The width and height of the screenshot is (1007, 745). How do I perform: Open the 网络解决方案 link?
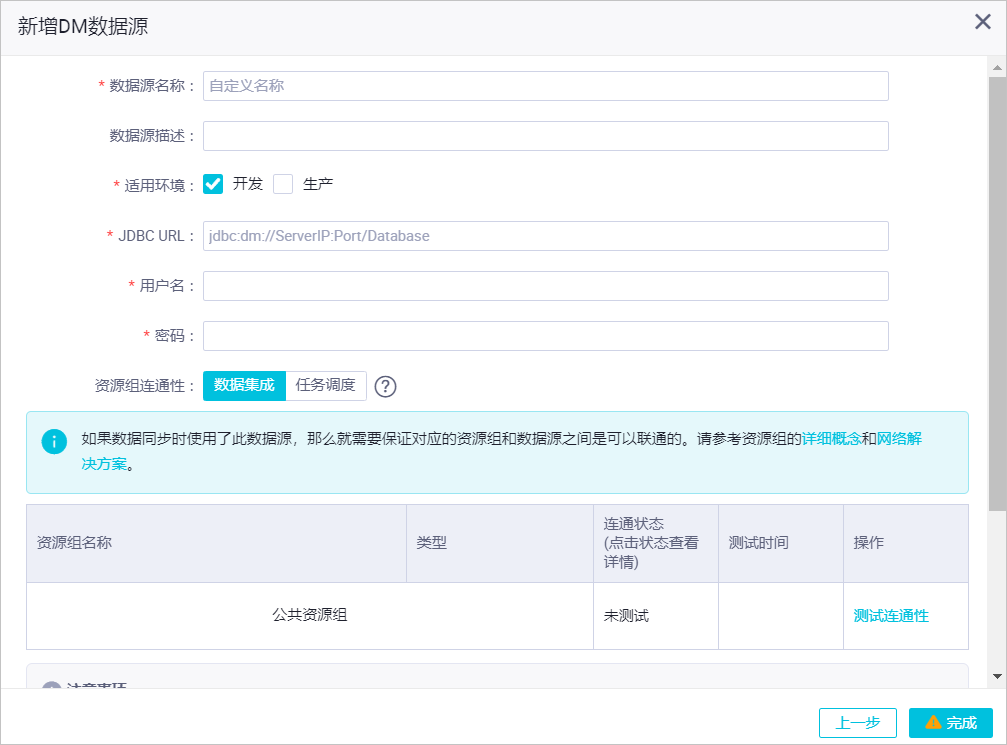click(899, 439)
